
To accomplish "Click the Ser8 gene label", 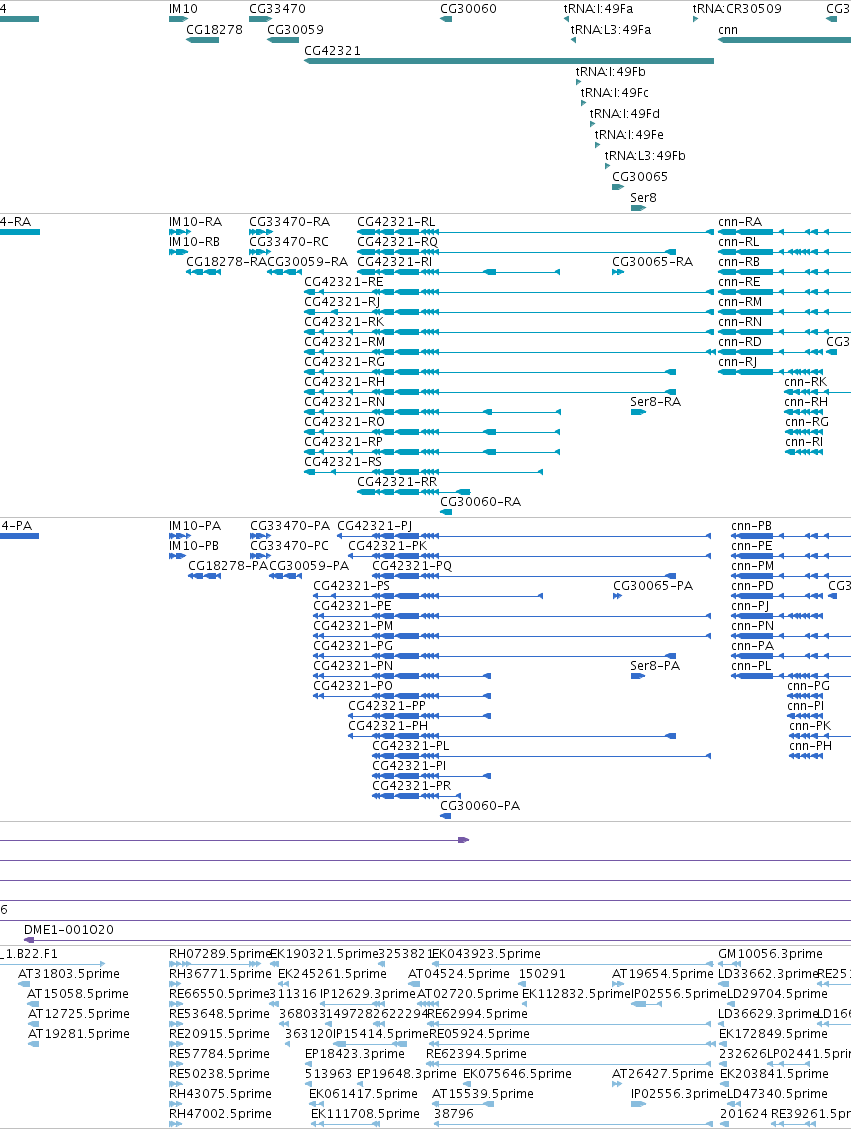I will 643,197.
